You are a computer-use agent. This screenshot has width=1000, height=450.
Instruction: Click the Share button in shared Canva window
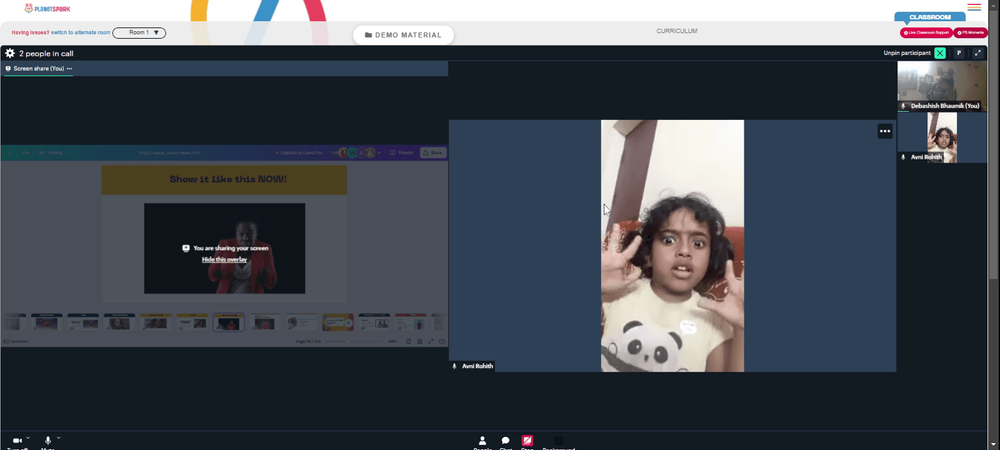click(433, 153)
